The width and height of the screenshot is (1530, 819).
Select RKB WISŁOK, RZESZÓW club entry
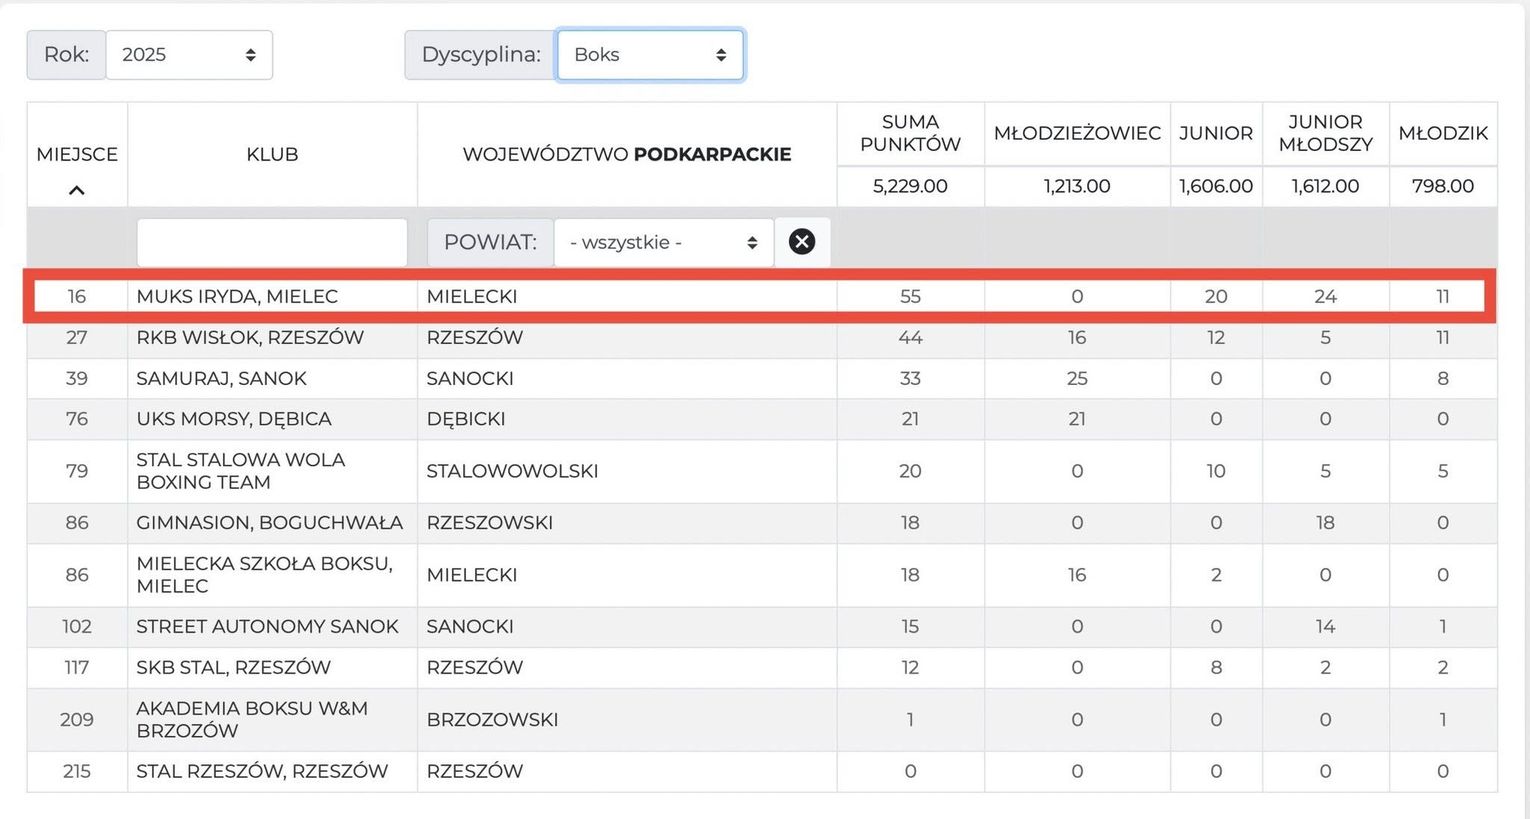point(250,338)
